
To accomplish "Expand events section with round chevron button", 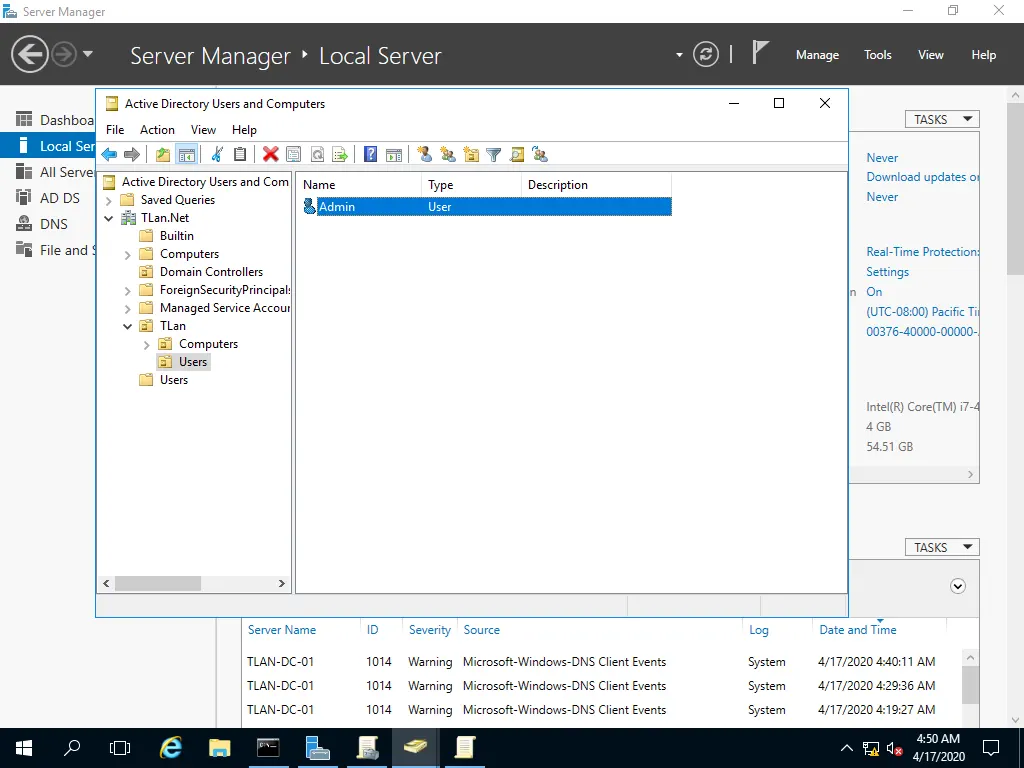I will [x=957, y=586].
